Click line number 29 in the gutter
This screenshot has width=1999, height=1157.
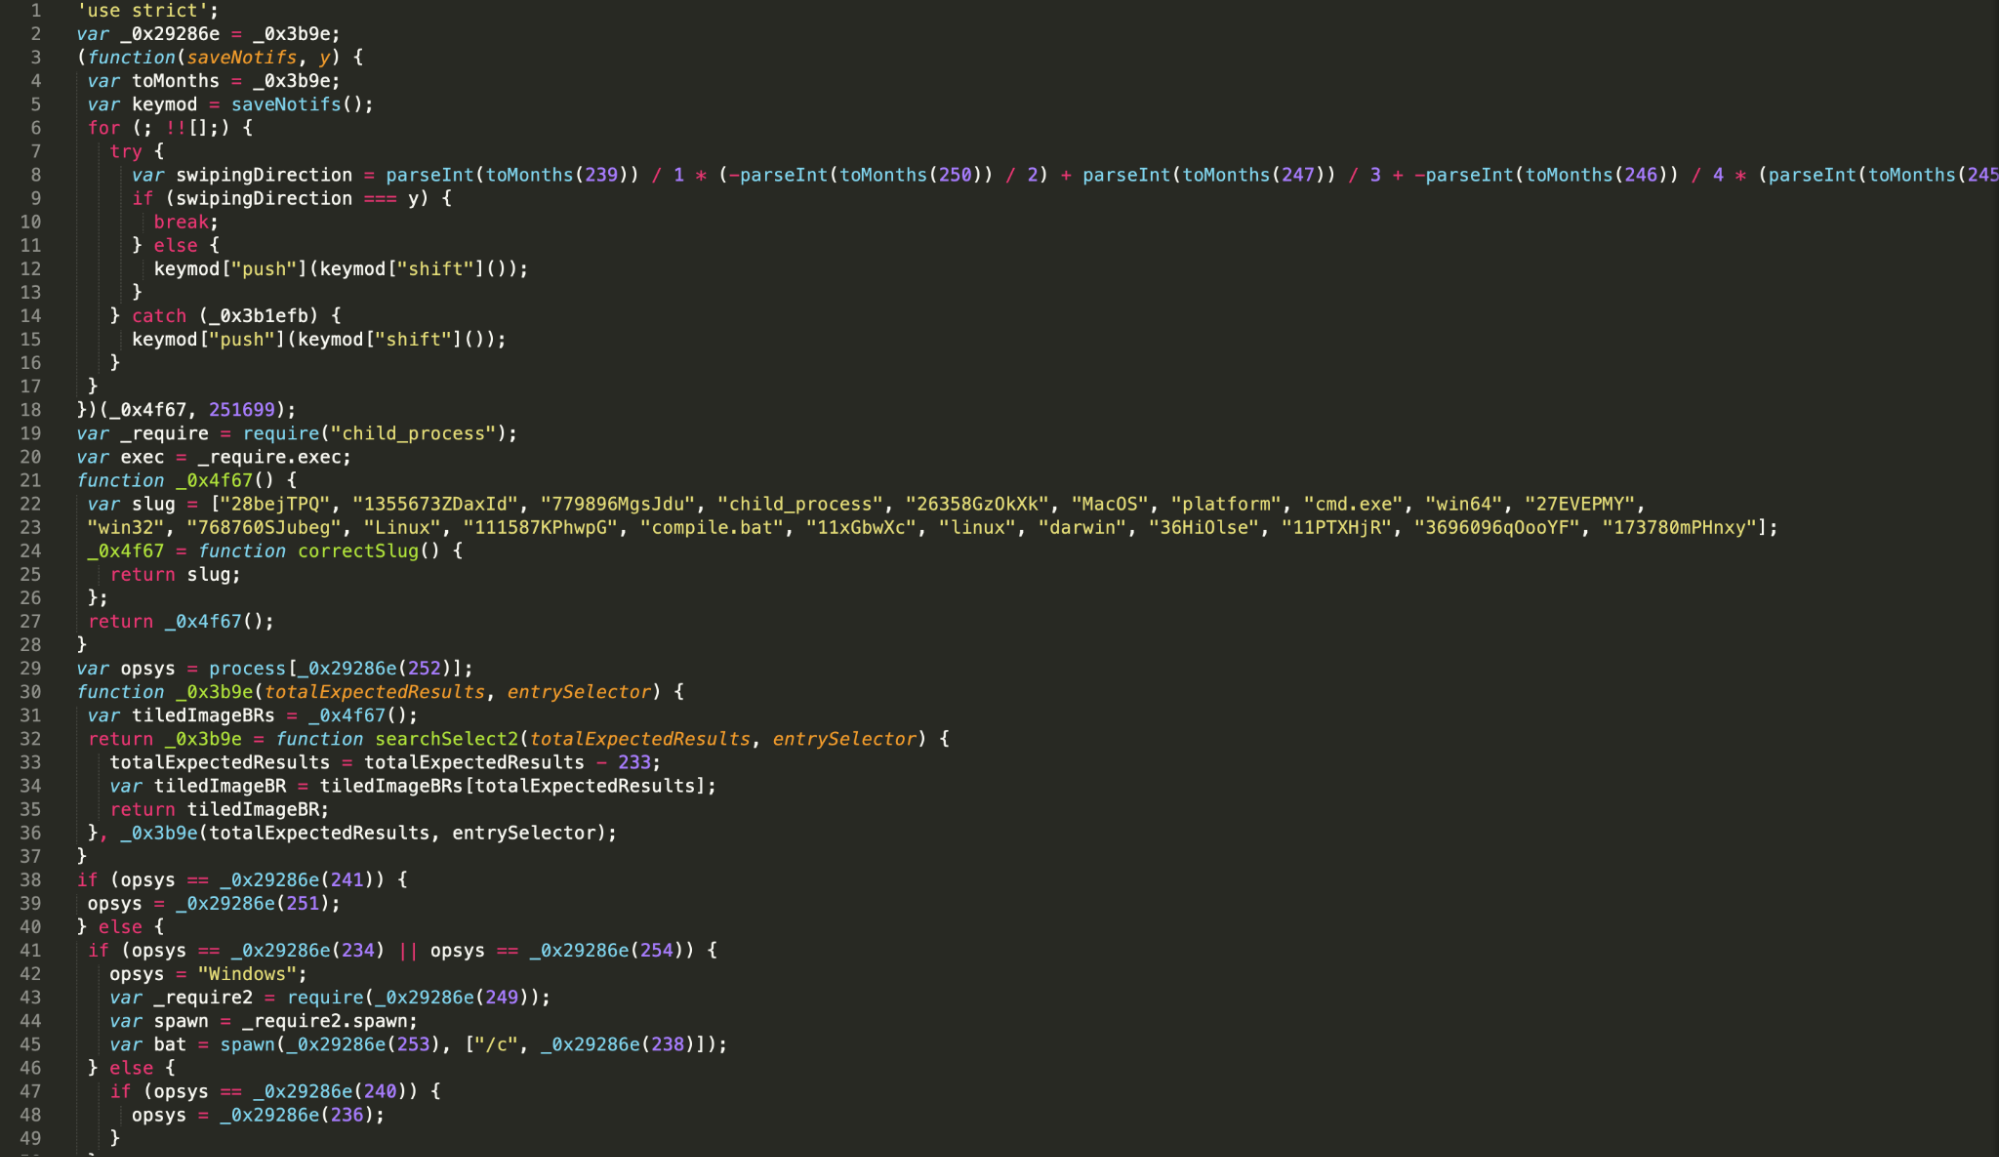[x=30, y=669]
